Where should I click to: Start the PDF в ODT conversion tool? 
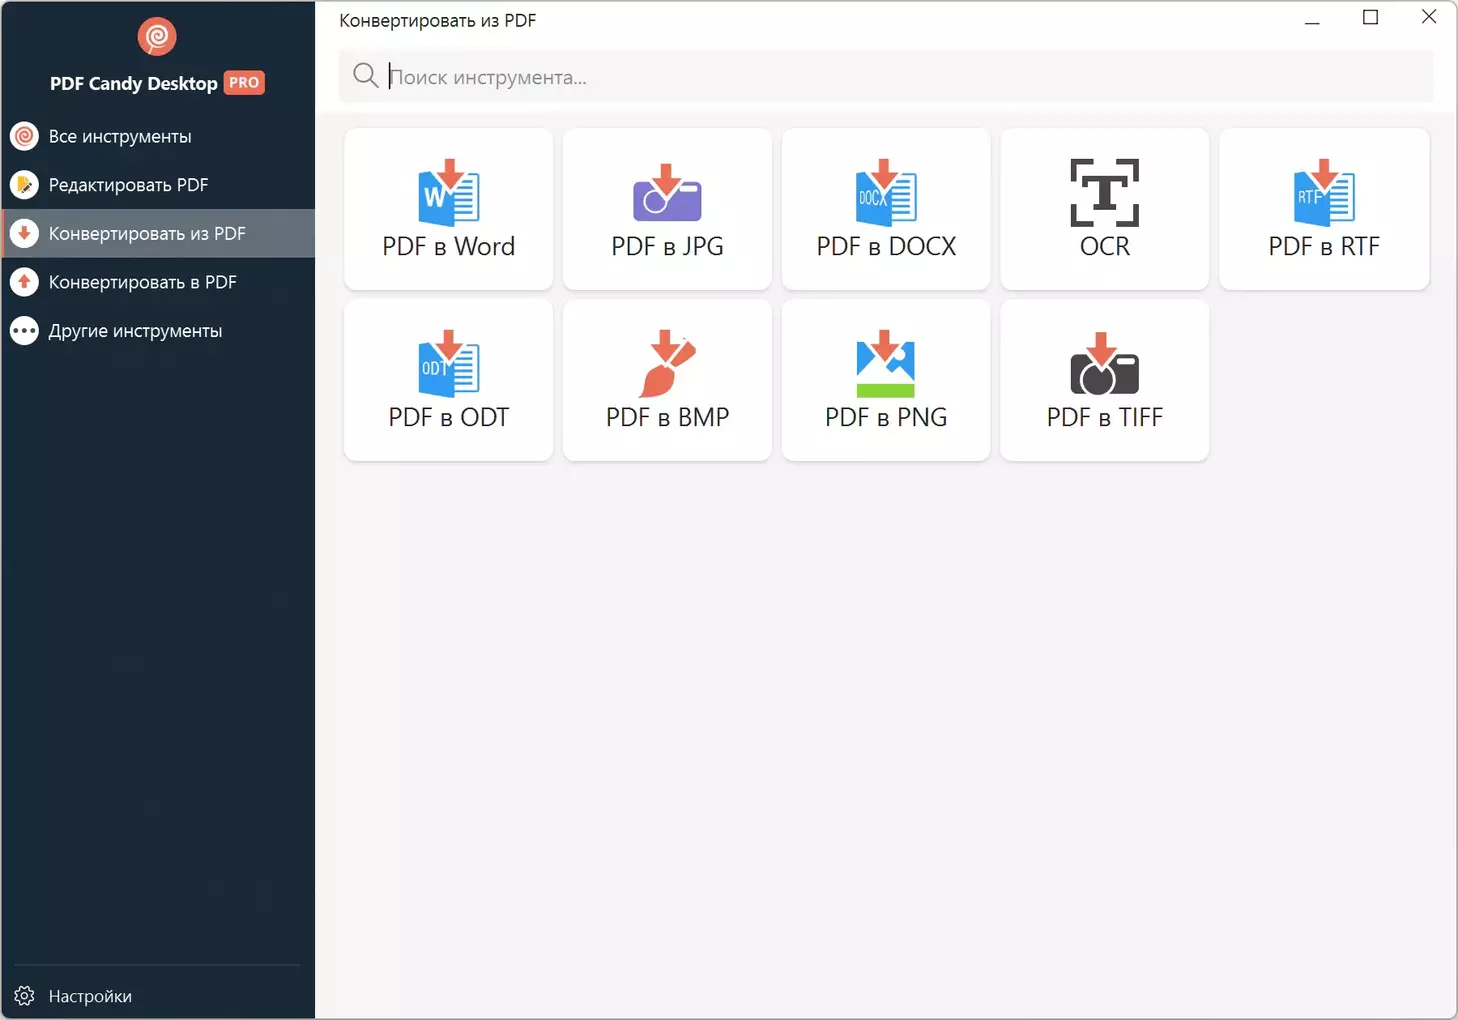(x=448, y=380)
